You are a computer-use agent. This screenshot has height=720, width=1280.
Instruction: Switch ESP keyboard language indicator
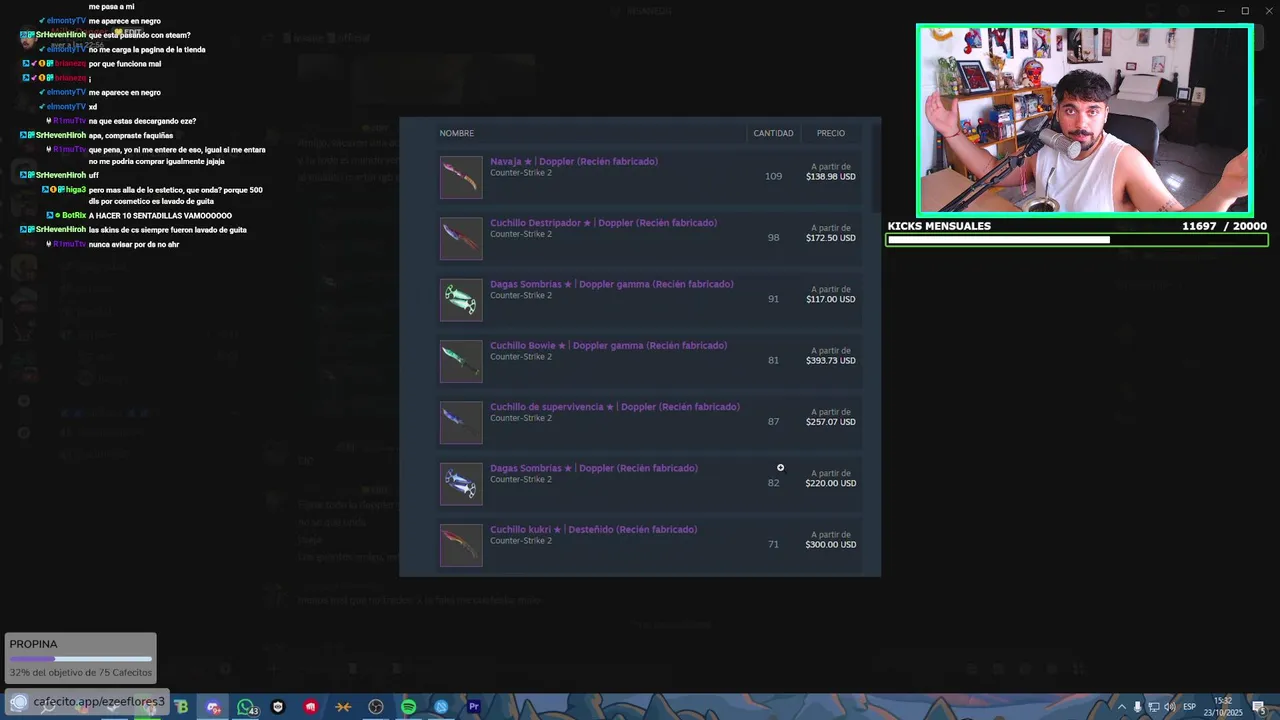point(1190,707)
